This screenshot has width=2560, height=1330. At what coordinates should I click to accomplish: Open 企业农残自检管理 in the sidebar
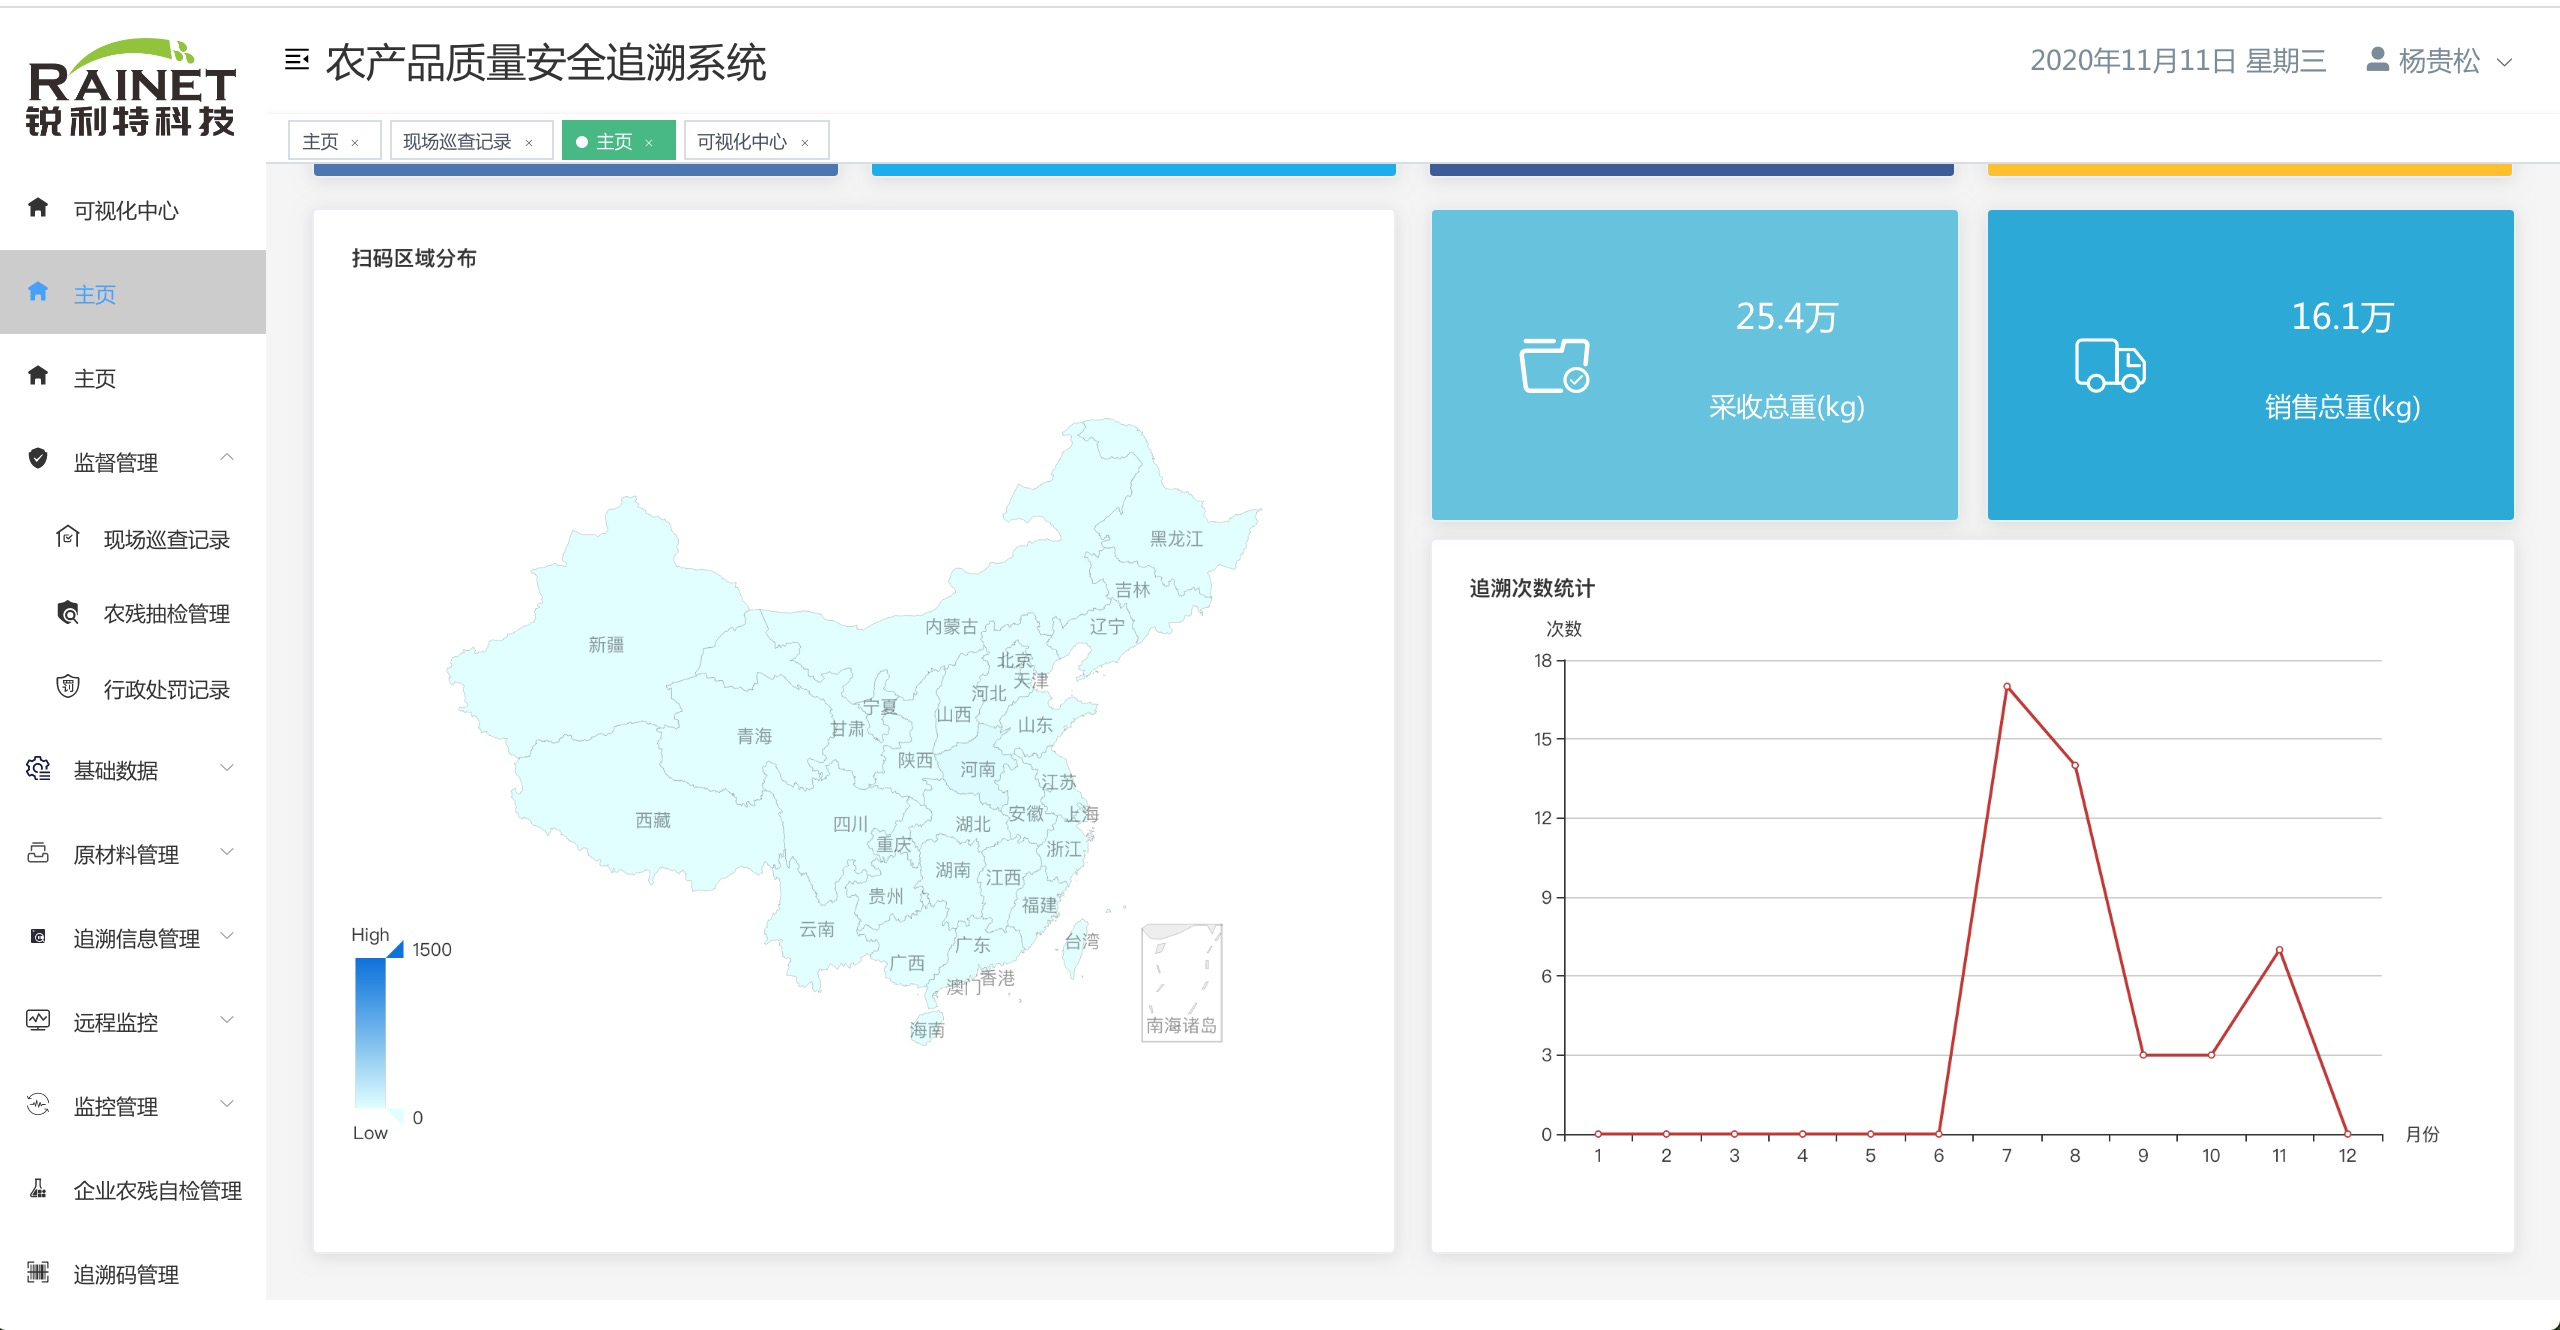[133, 1190]
